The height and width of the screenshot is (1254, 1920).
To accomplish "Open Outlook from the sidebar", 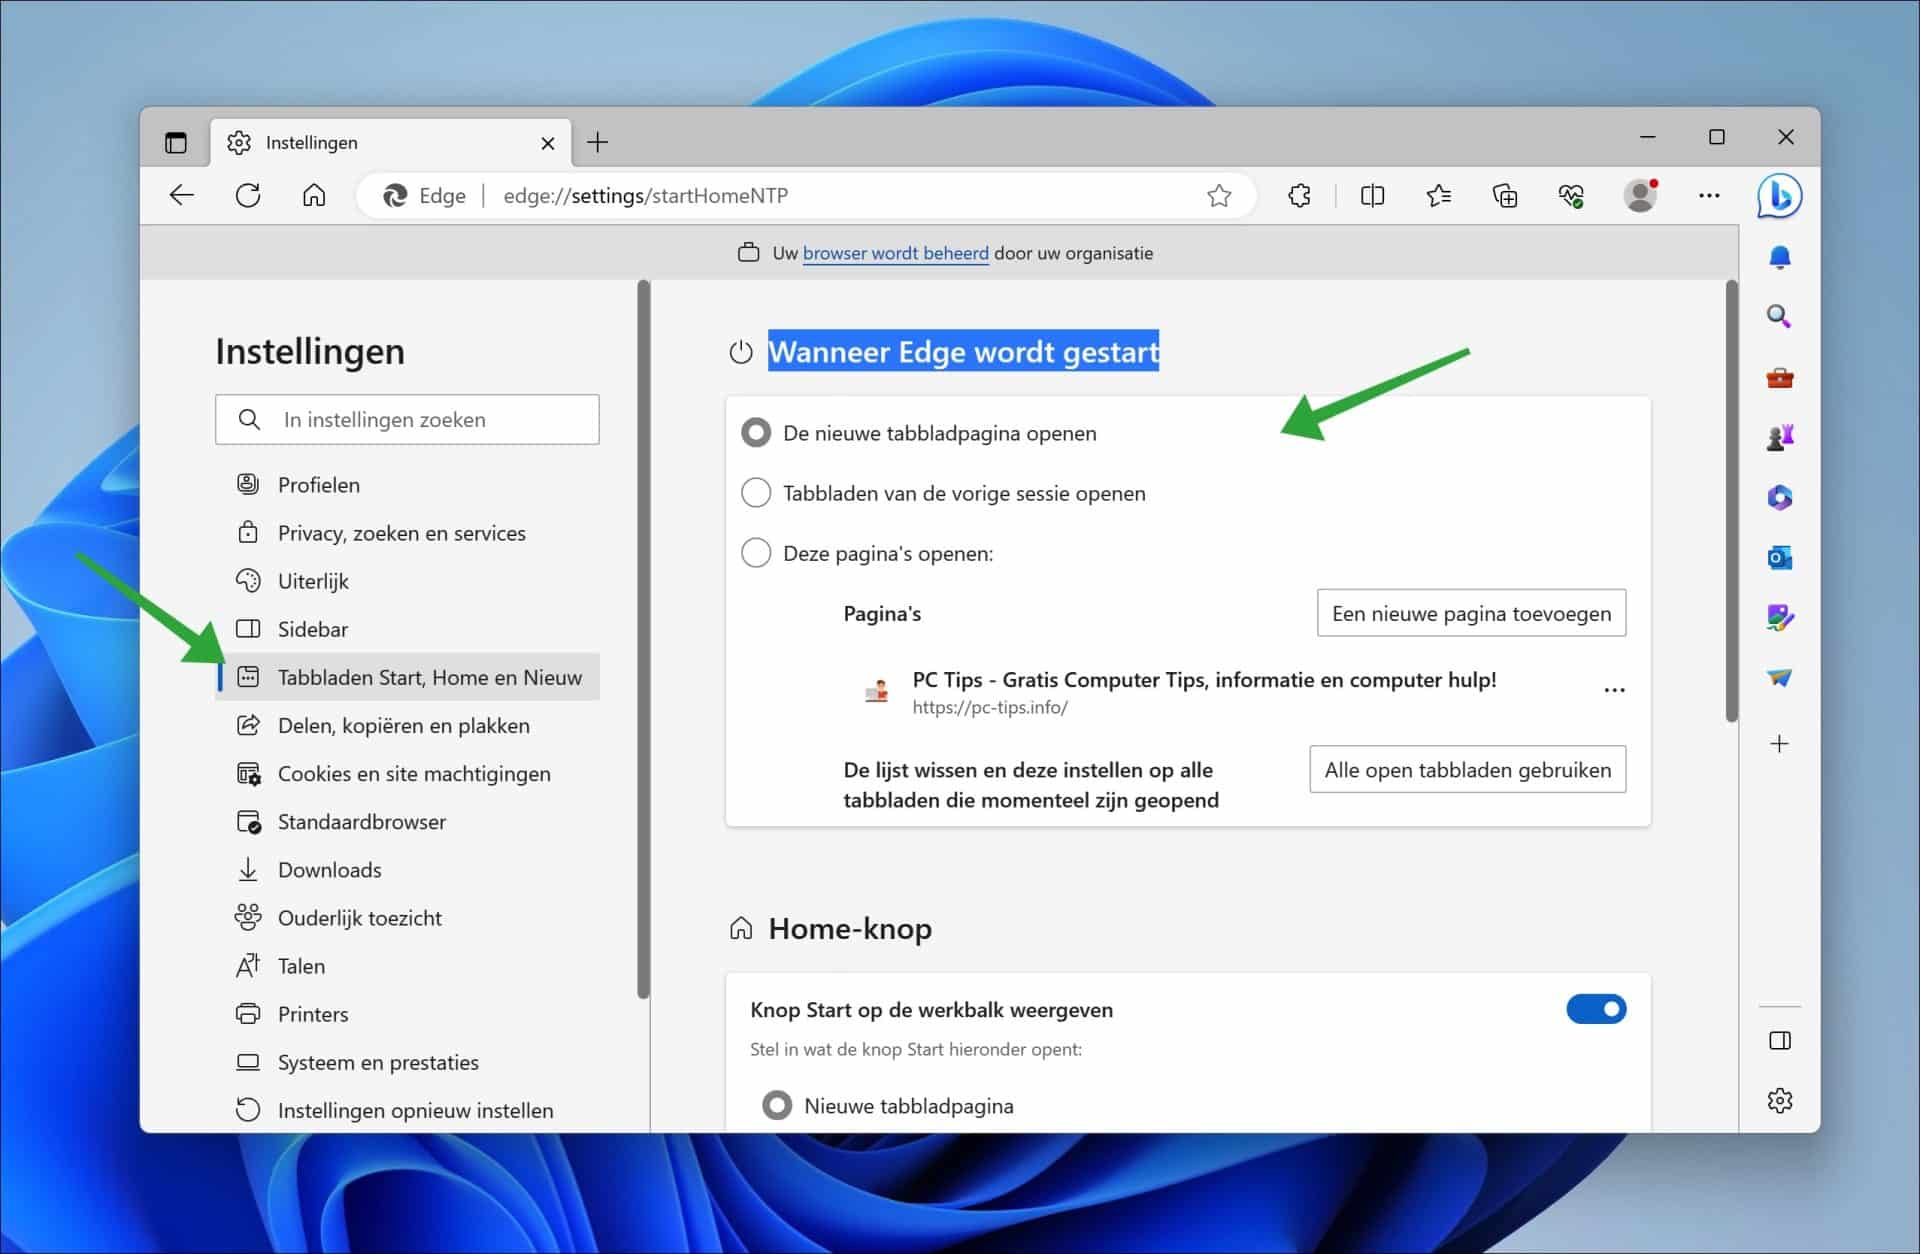I will [x=1780, y=558].
